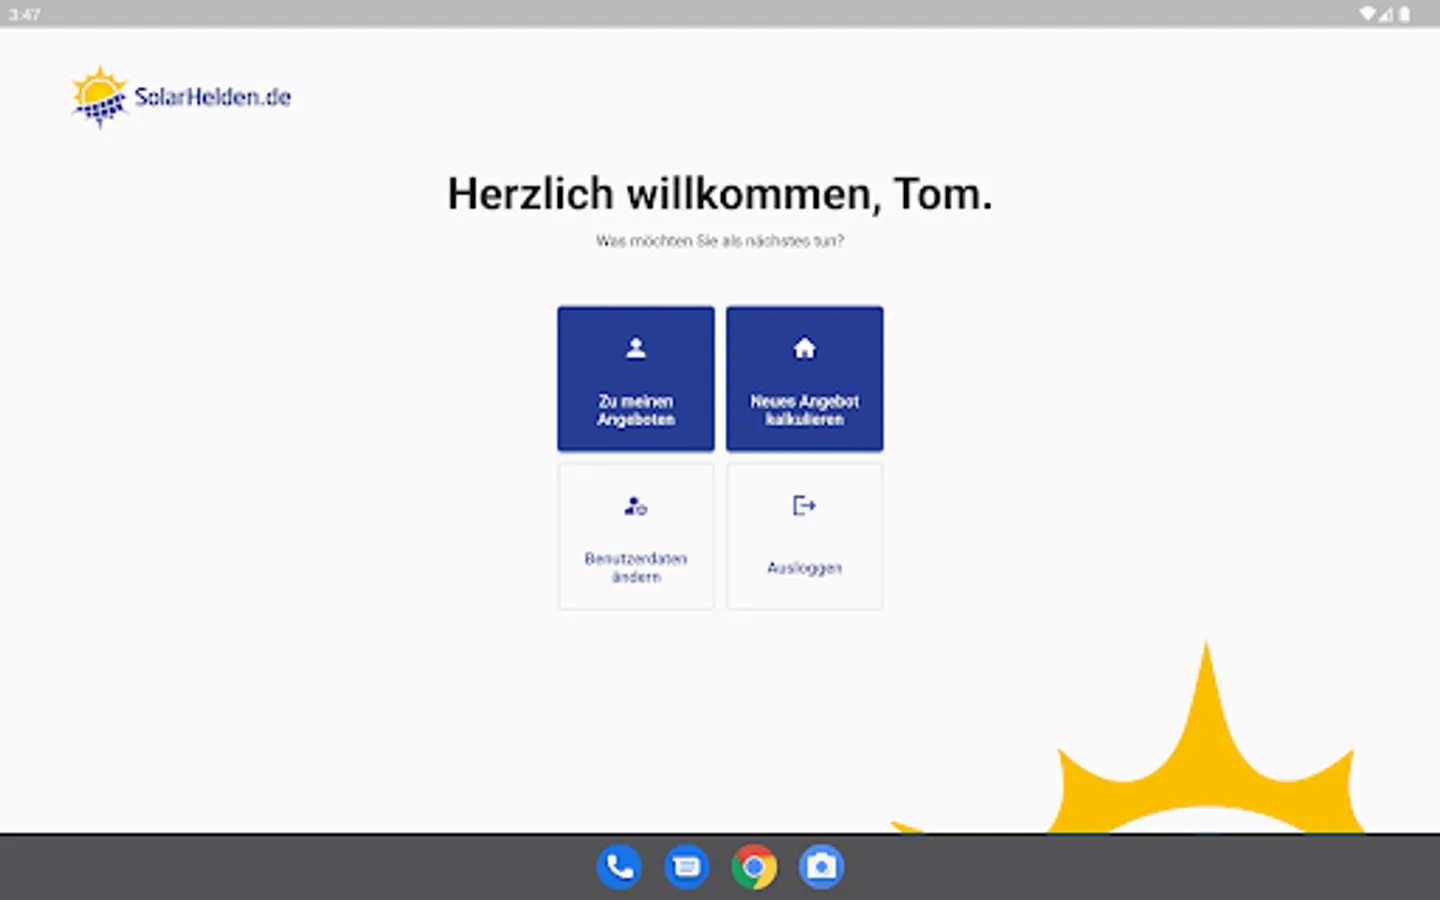Tap the SolarHelden.de logo

[x=181, y=97]
